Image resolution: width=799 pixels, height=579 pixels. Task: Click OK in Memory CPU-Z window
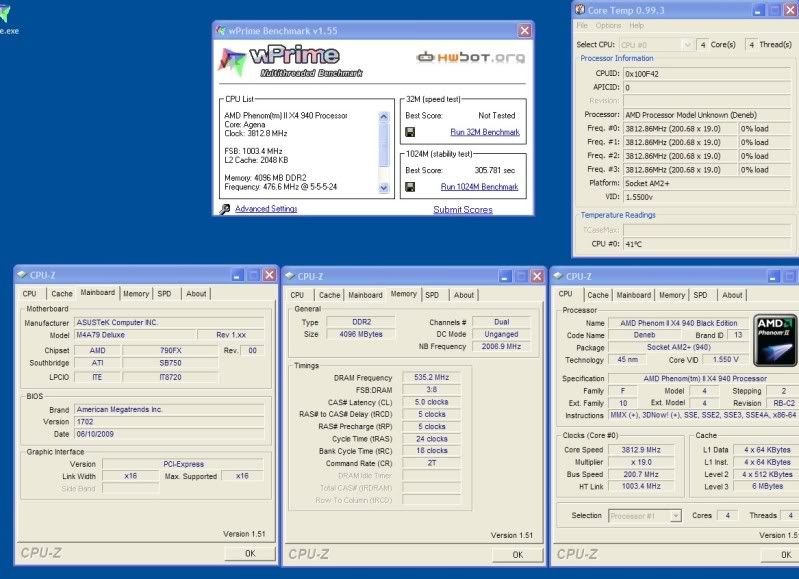pyautogui.click(x=518, y=555)
